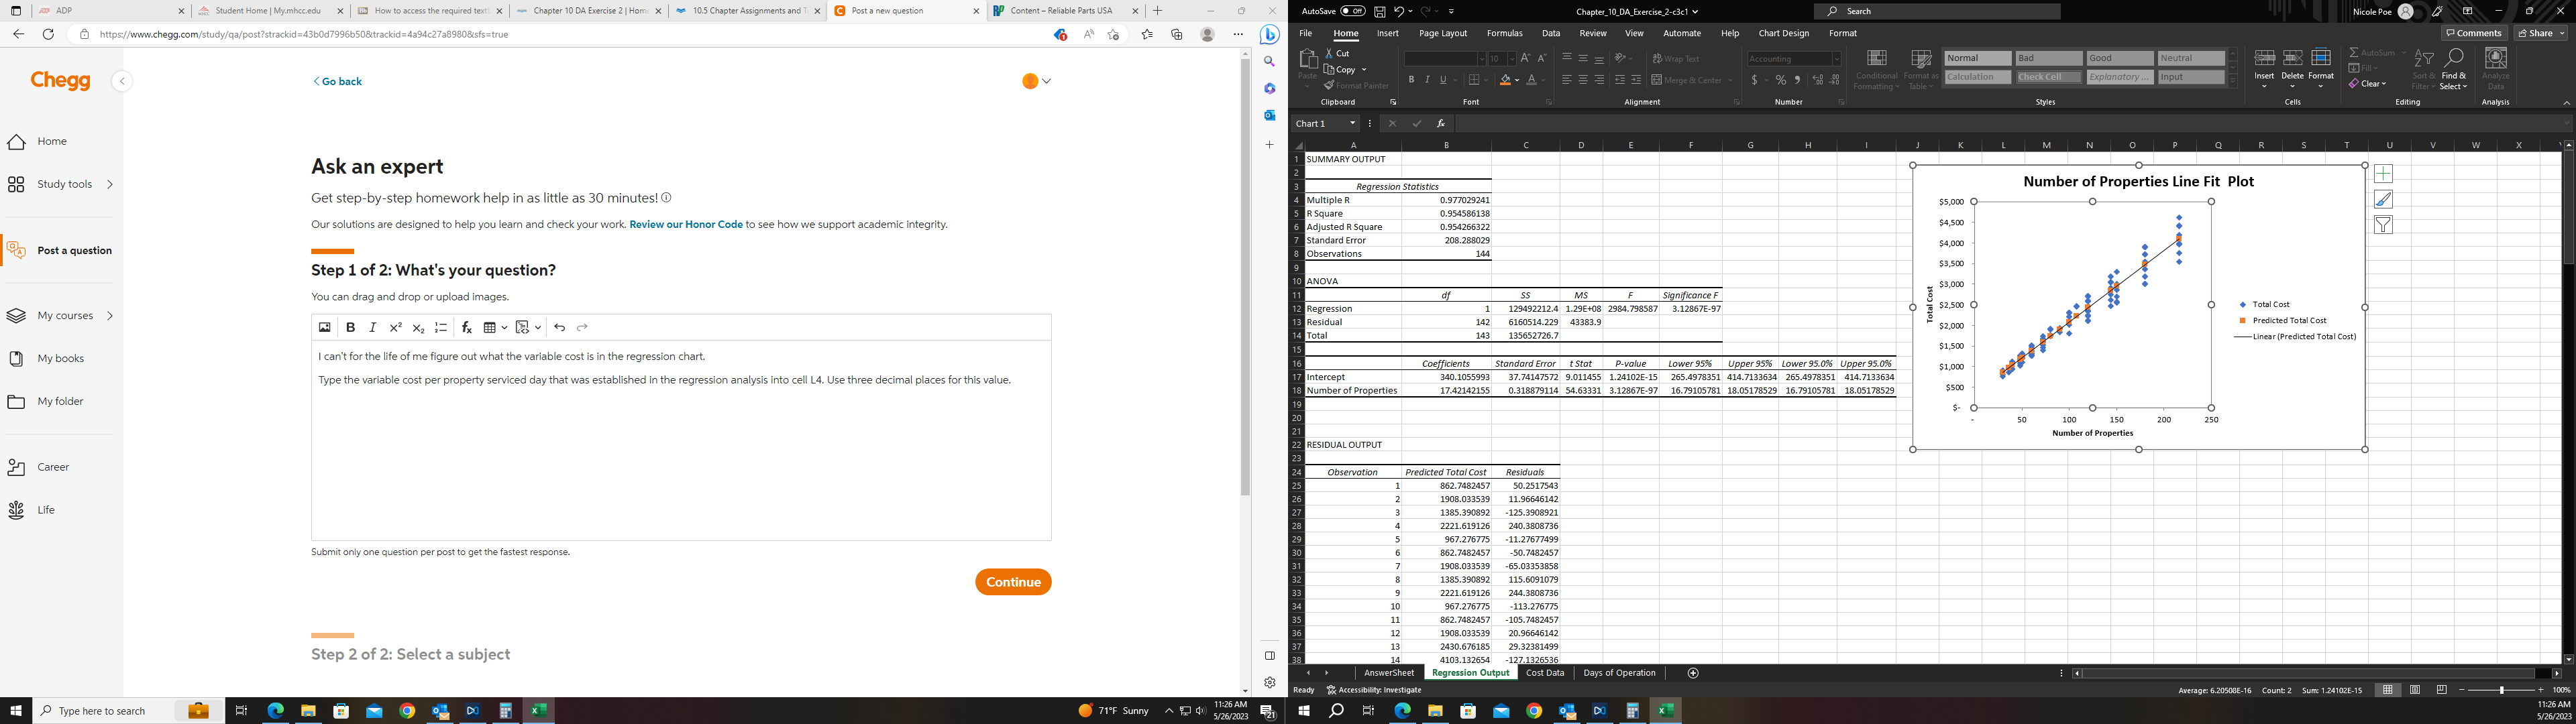Image resolution: width=2576 pixels, height=724 pixels.
Task: Switch to Days of Operation sheet tab
Action: click(1619, 673)
